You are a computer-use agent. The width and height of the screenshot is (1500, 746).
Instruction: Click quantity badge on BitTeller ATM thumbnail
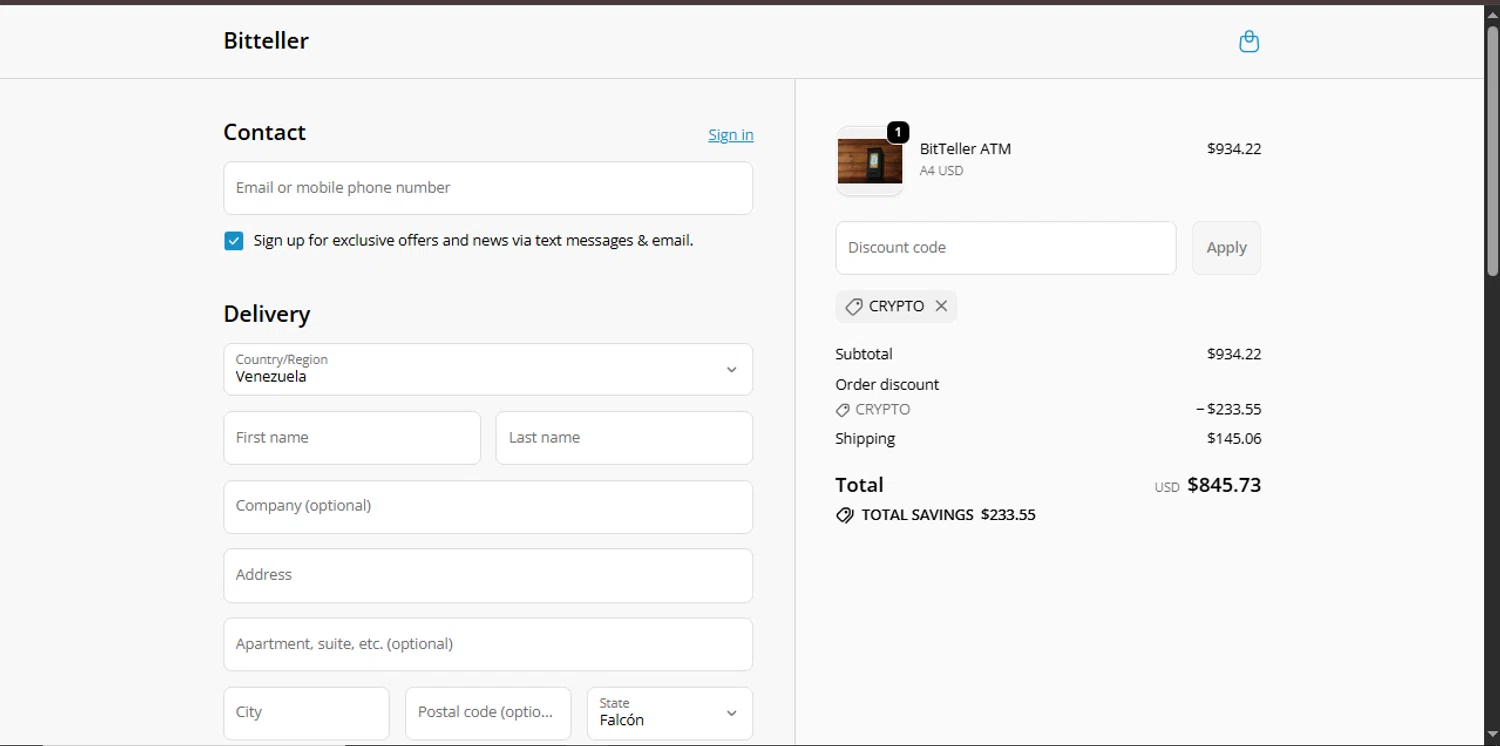coord(898,132)
